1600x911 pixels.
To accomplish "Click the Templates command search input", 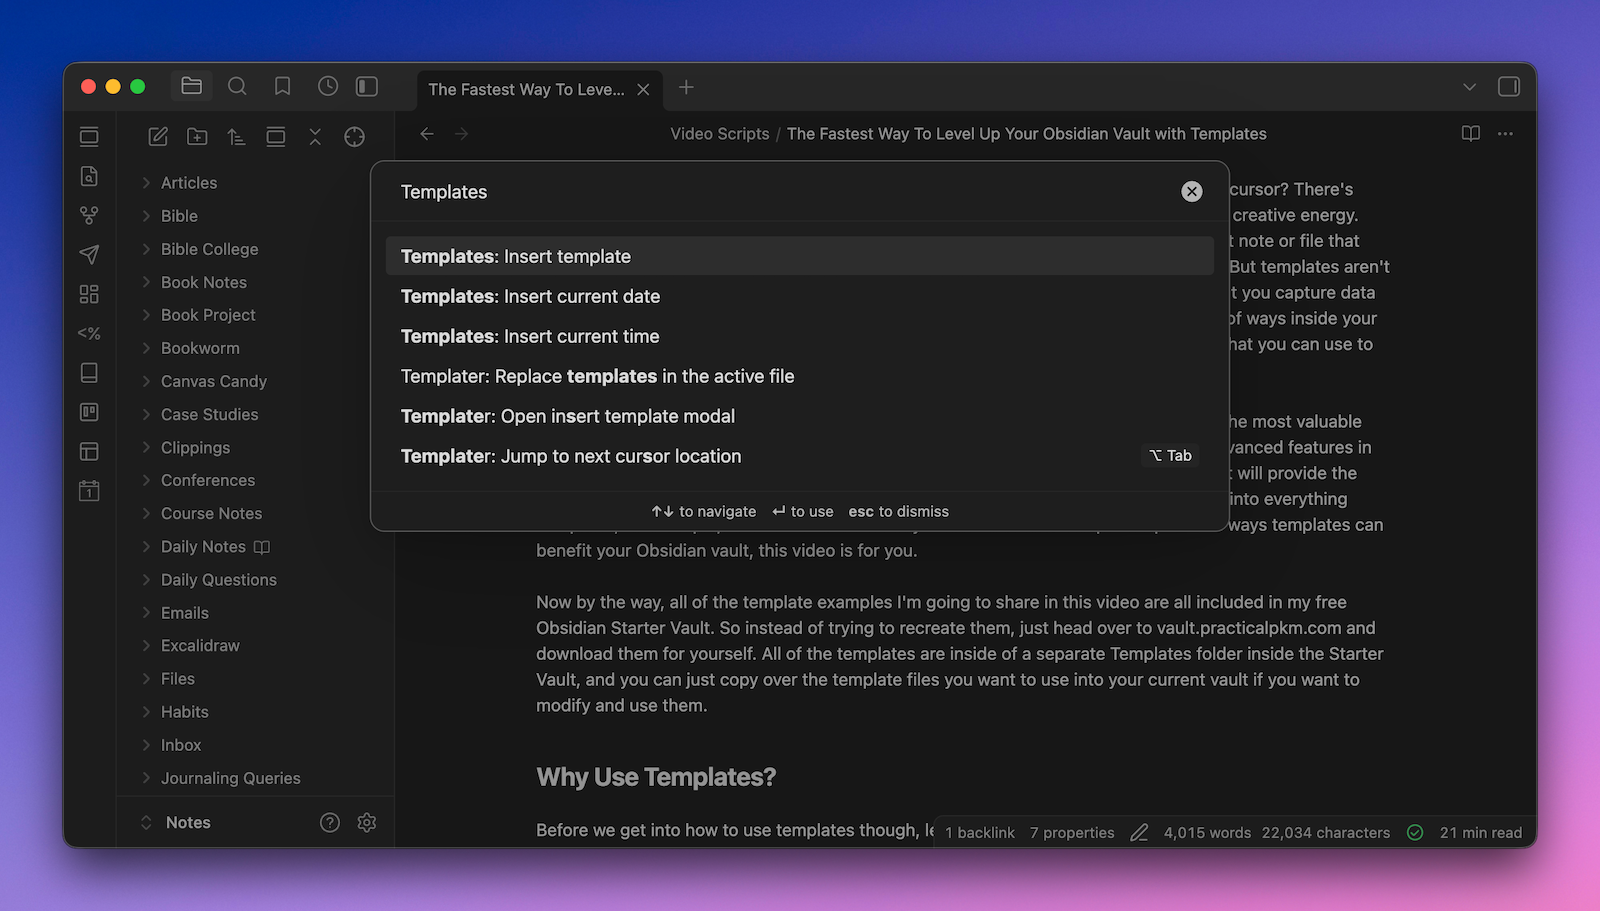I will (780, 192).
